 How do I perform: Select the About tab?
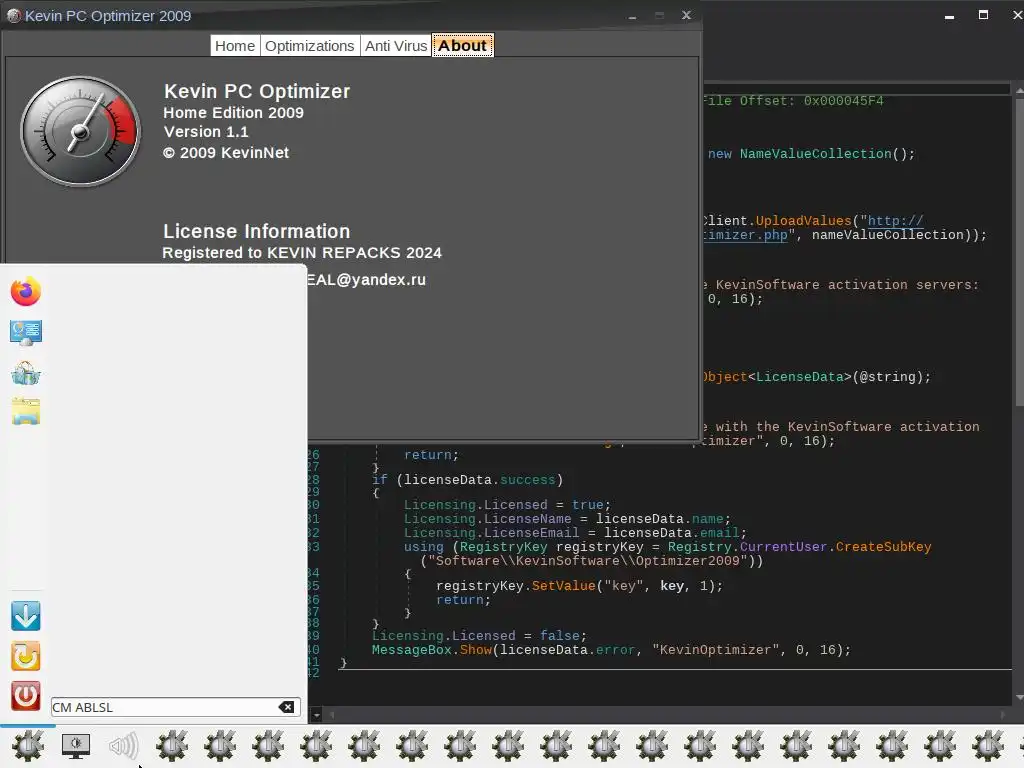click(462, 46)
